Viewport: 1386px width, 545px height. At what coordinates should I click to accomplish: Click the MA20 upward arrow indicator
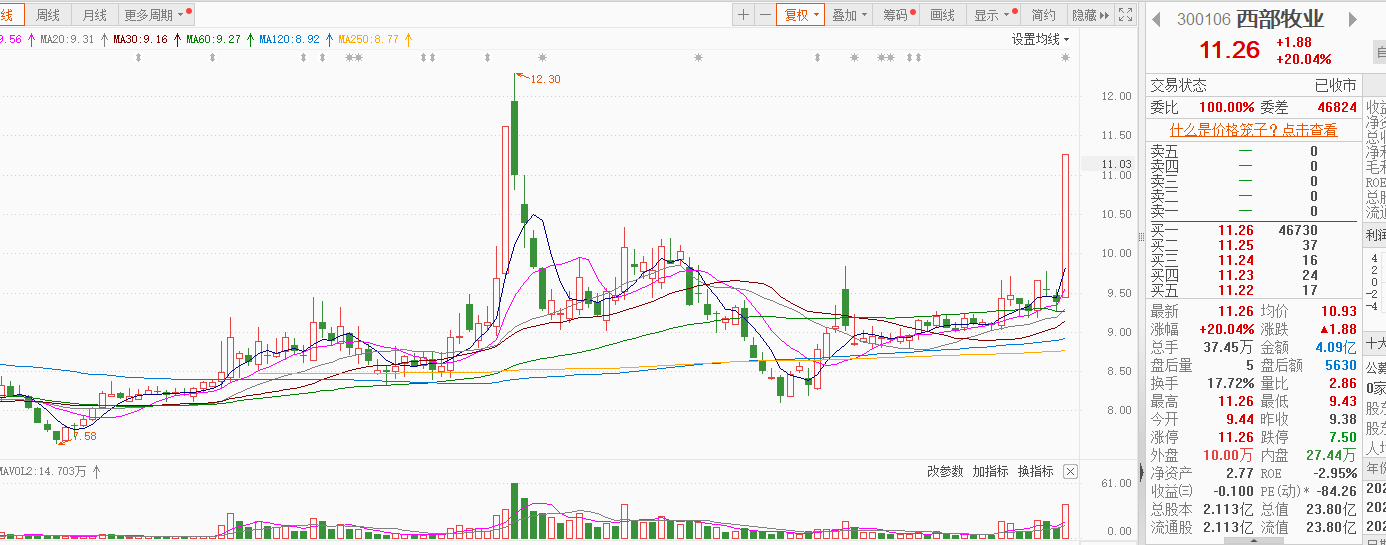103,39
